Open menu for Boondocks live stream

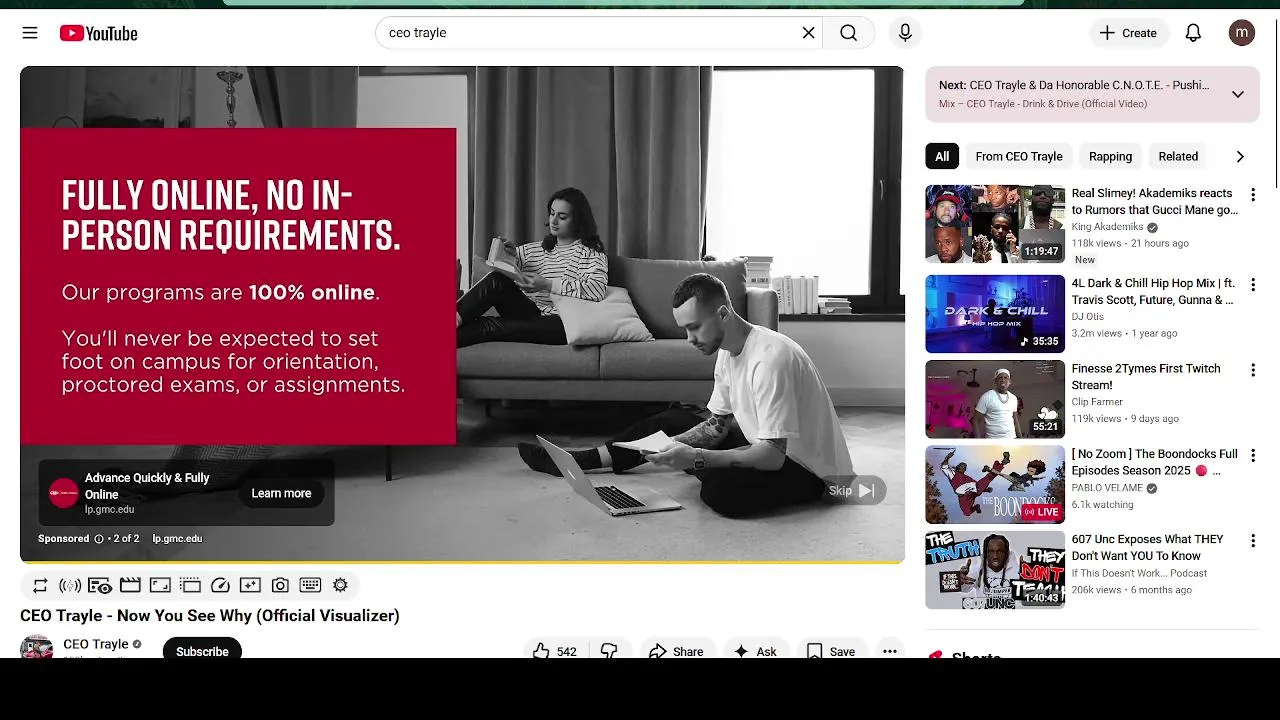pos(1252,455)
